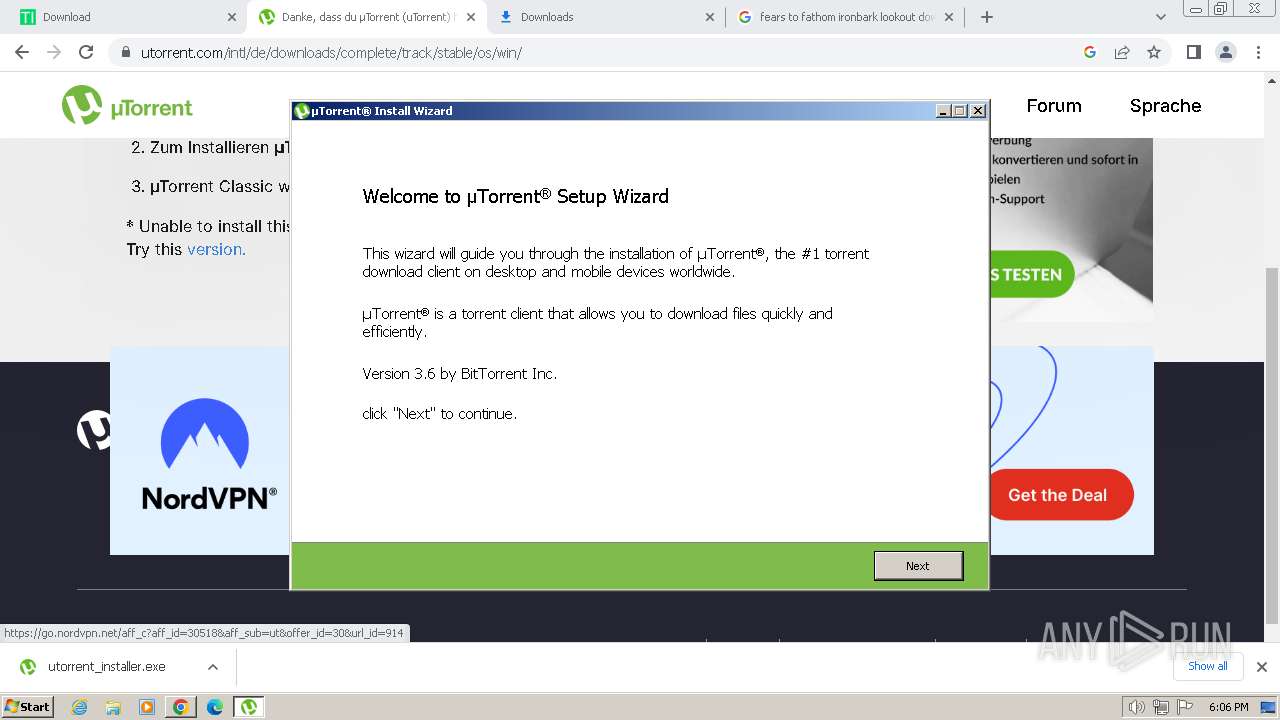The width and height of the screenshot is (1280, 720).
Task: Open Windows Media Player from the taskbar
Action: pos(147,707)
